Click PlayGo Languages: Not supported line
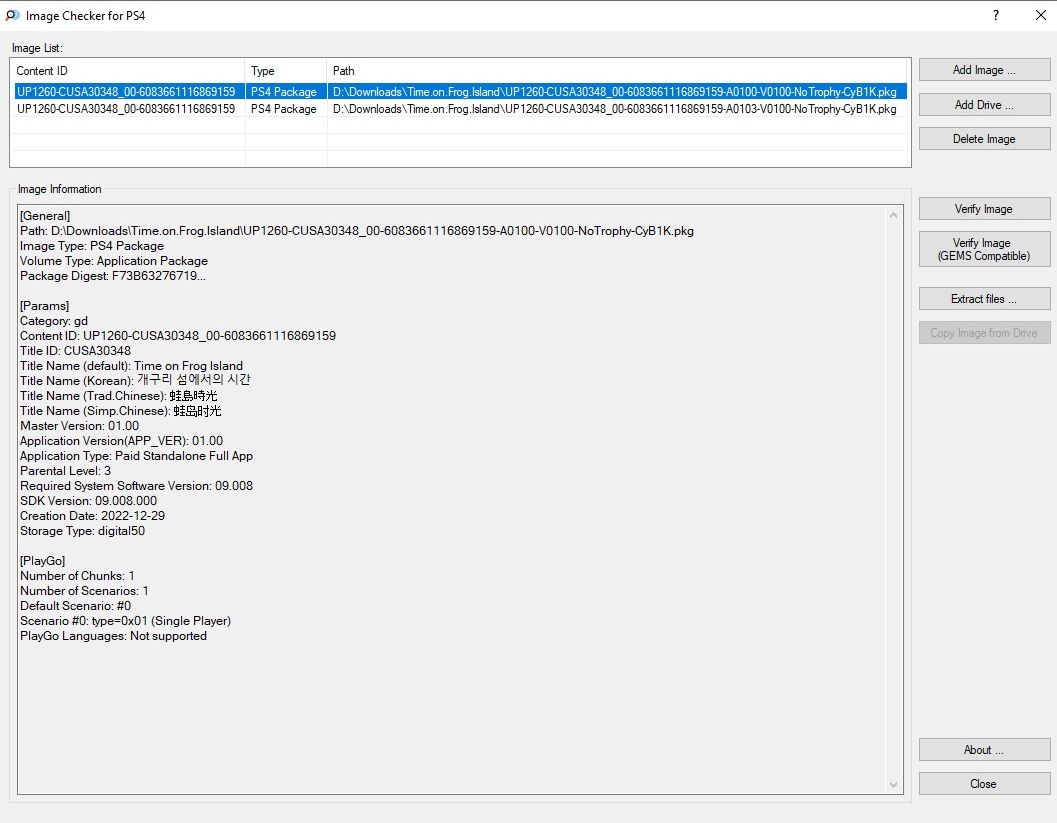This screenshot has height=823, width=1057. [113, 636]
